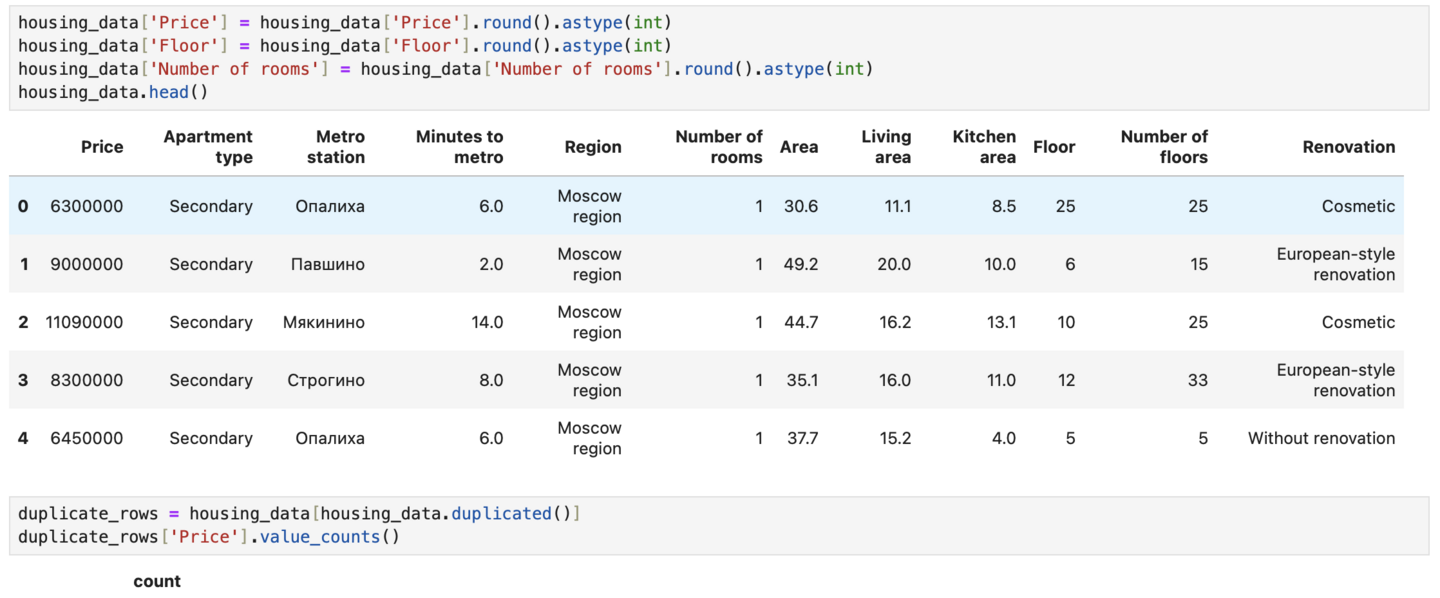Viewport: 1440px width, 598px height.
Task: Select the 11090000 price cell
Action: pos(85,322)
